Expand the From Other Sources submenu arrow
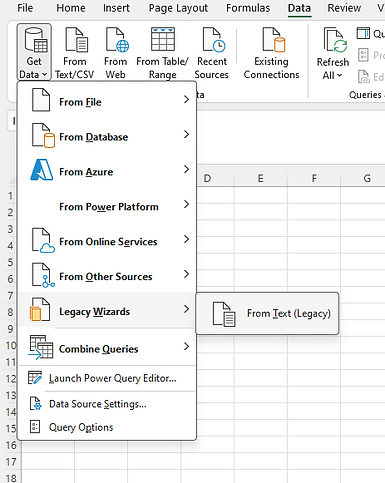This screenshot has height=483, width=385. pos(186,274)
